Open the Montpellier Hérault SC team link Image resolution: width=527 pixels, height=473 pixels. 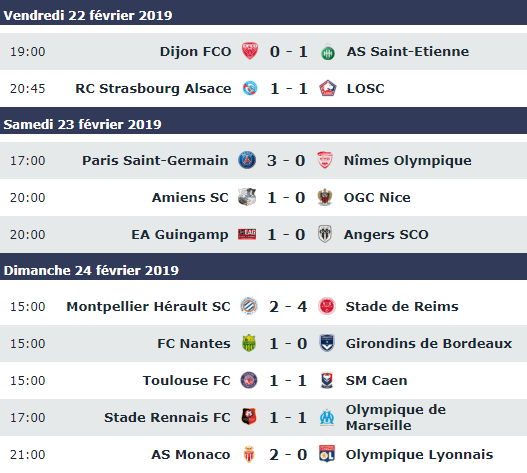pyautogui.click(x=148, y=306)
